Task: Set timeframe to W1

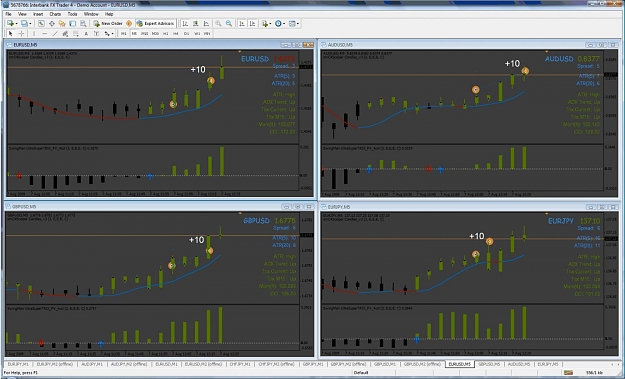Action: (197, 33)
